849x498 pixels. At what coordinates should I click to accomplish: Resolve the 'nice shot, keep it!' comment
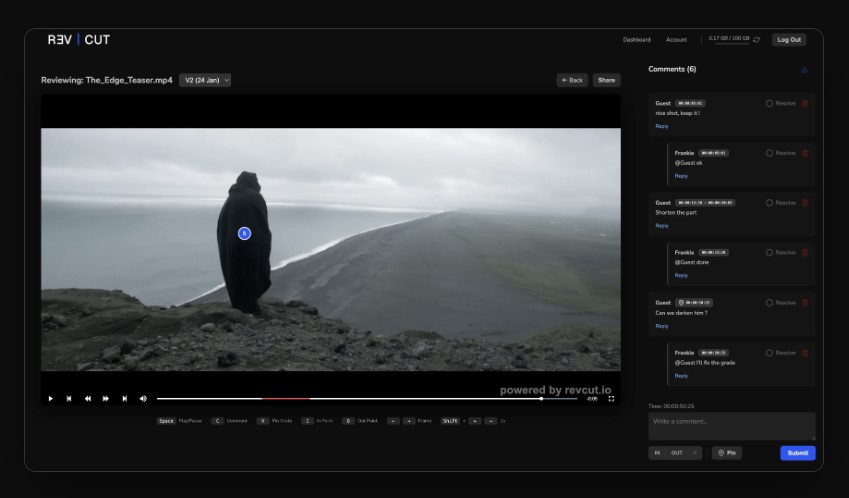(781, 103)
